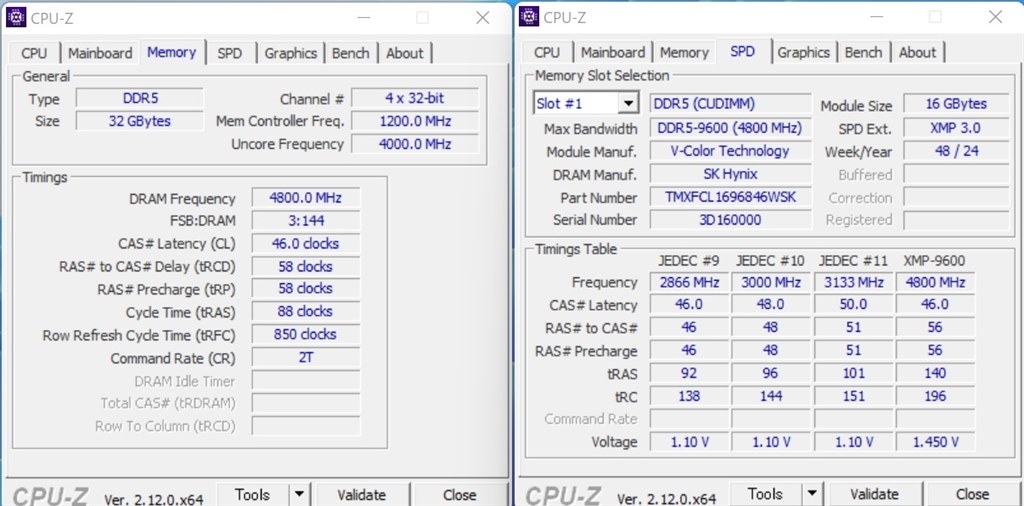Viewport: 1024px width, 506px height.
Task: Click XMP-9600 tRAS 140 cell
Action: point(935,373)
